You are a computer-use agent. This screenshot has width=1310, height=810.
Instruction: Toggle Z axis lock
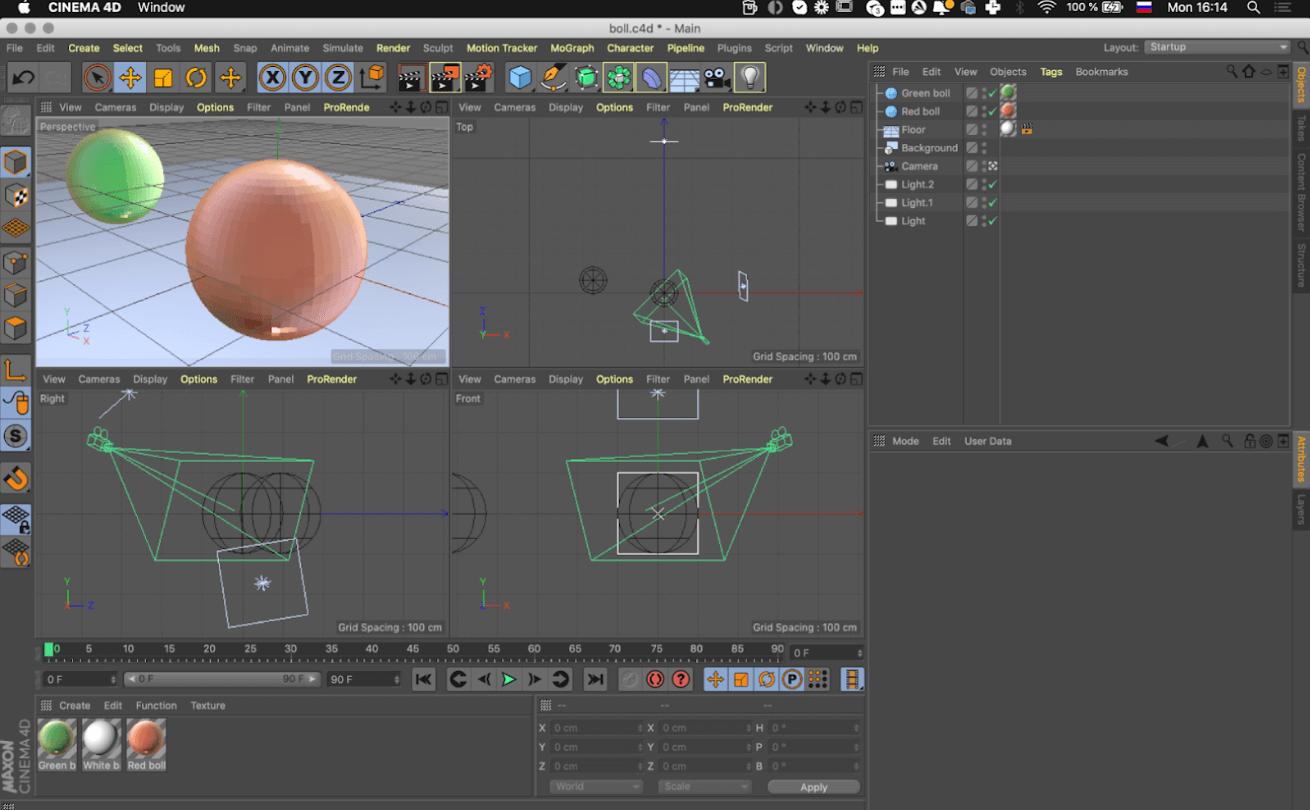tap(338, 77)
